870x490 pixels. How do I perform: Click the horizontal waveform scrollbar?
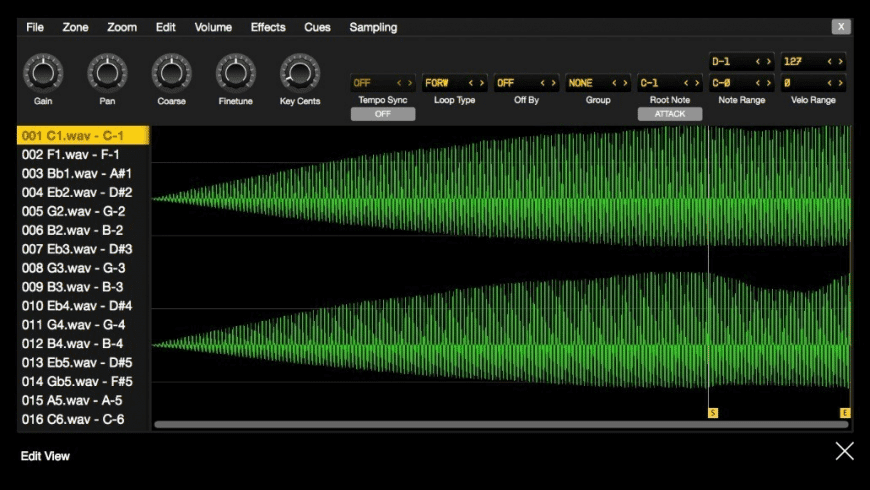(x=500, y=425)
